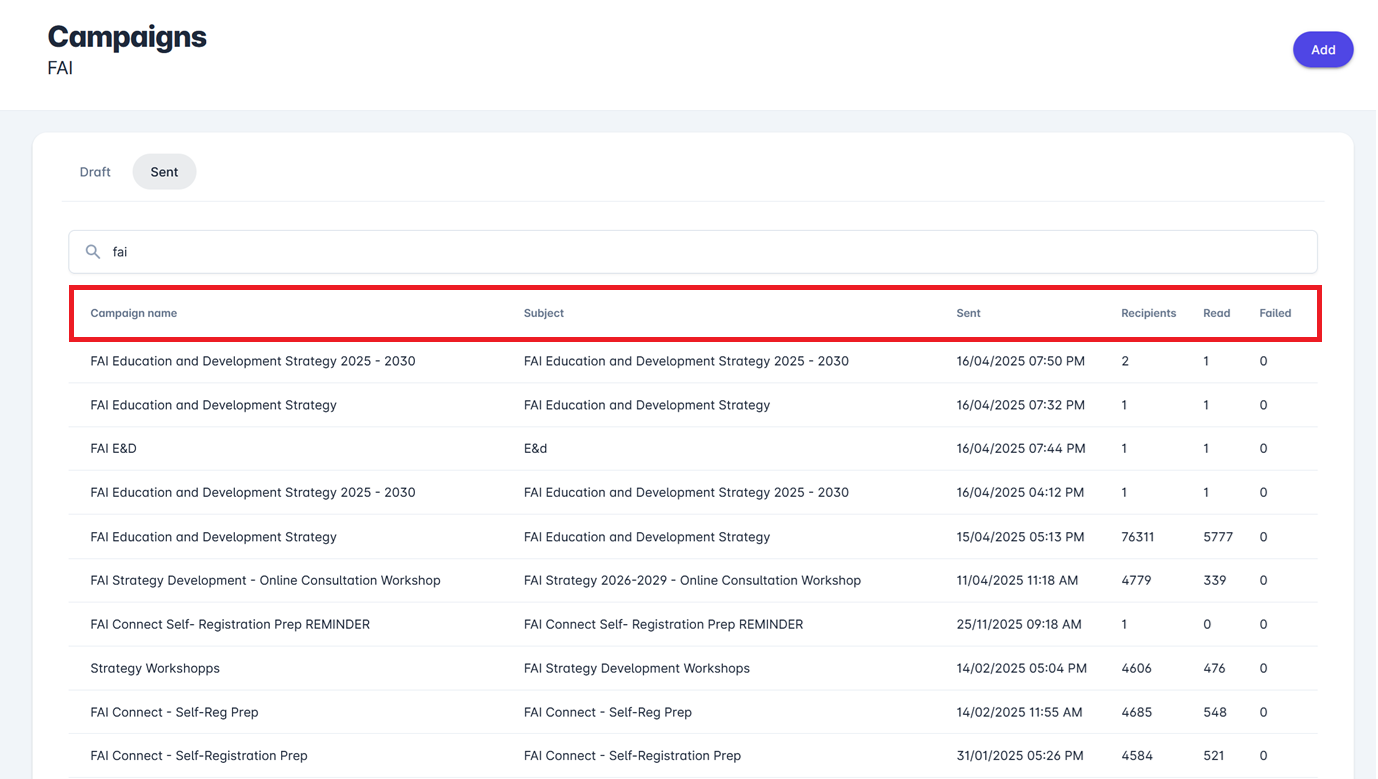1378x779 pixels.
Task: Focus the campaign search field containing 'fai'
Action: coord(700,252)
